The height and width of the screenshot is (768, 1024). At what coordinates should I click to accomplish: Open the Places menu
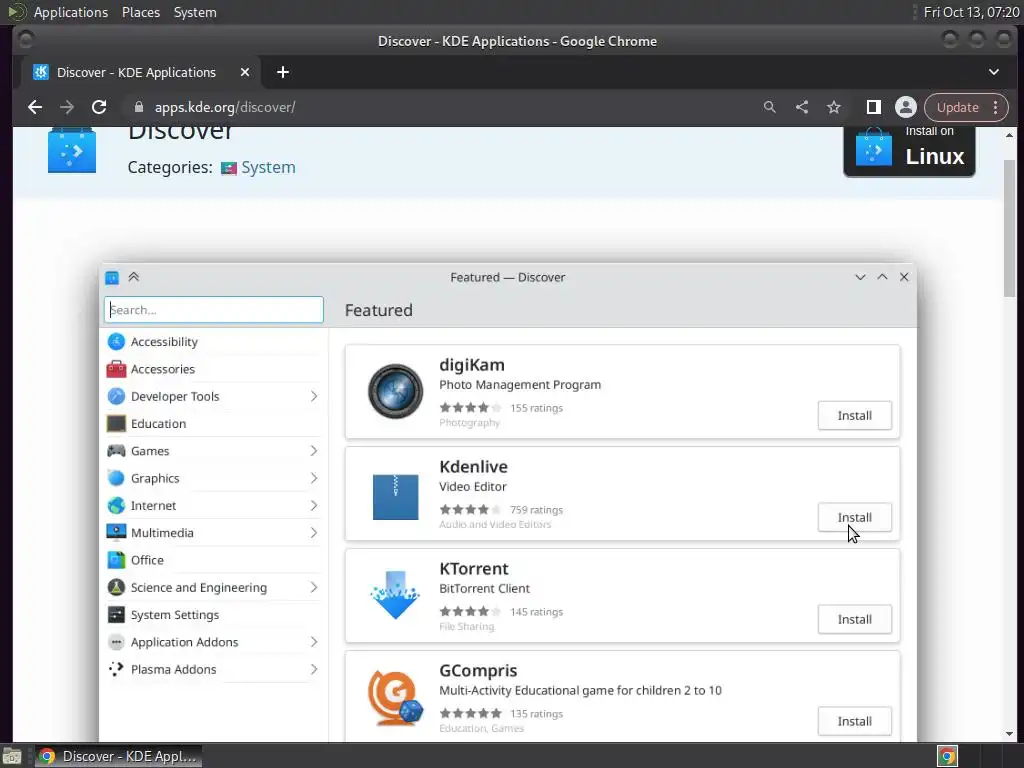(x=140, y=12)
